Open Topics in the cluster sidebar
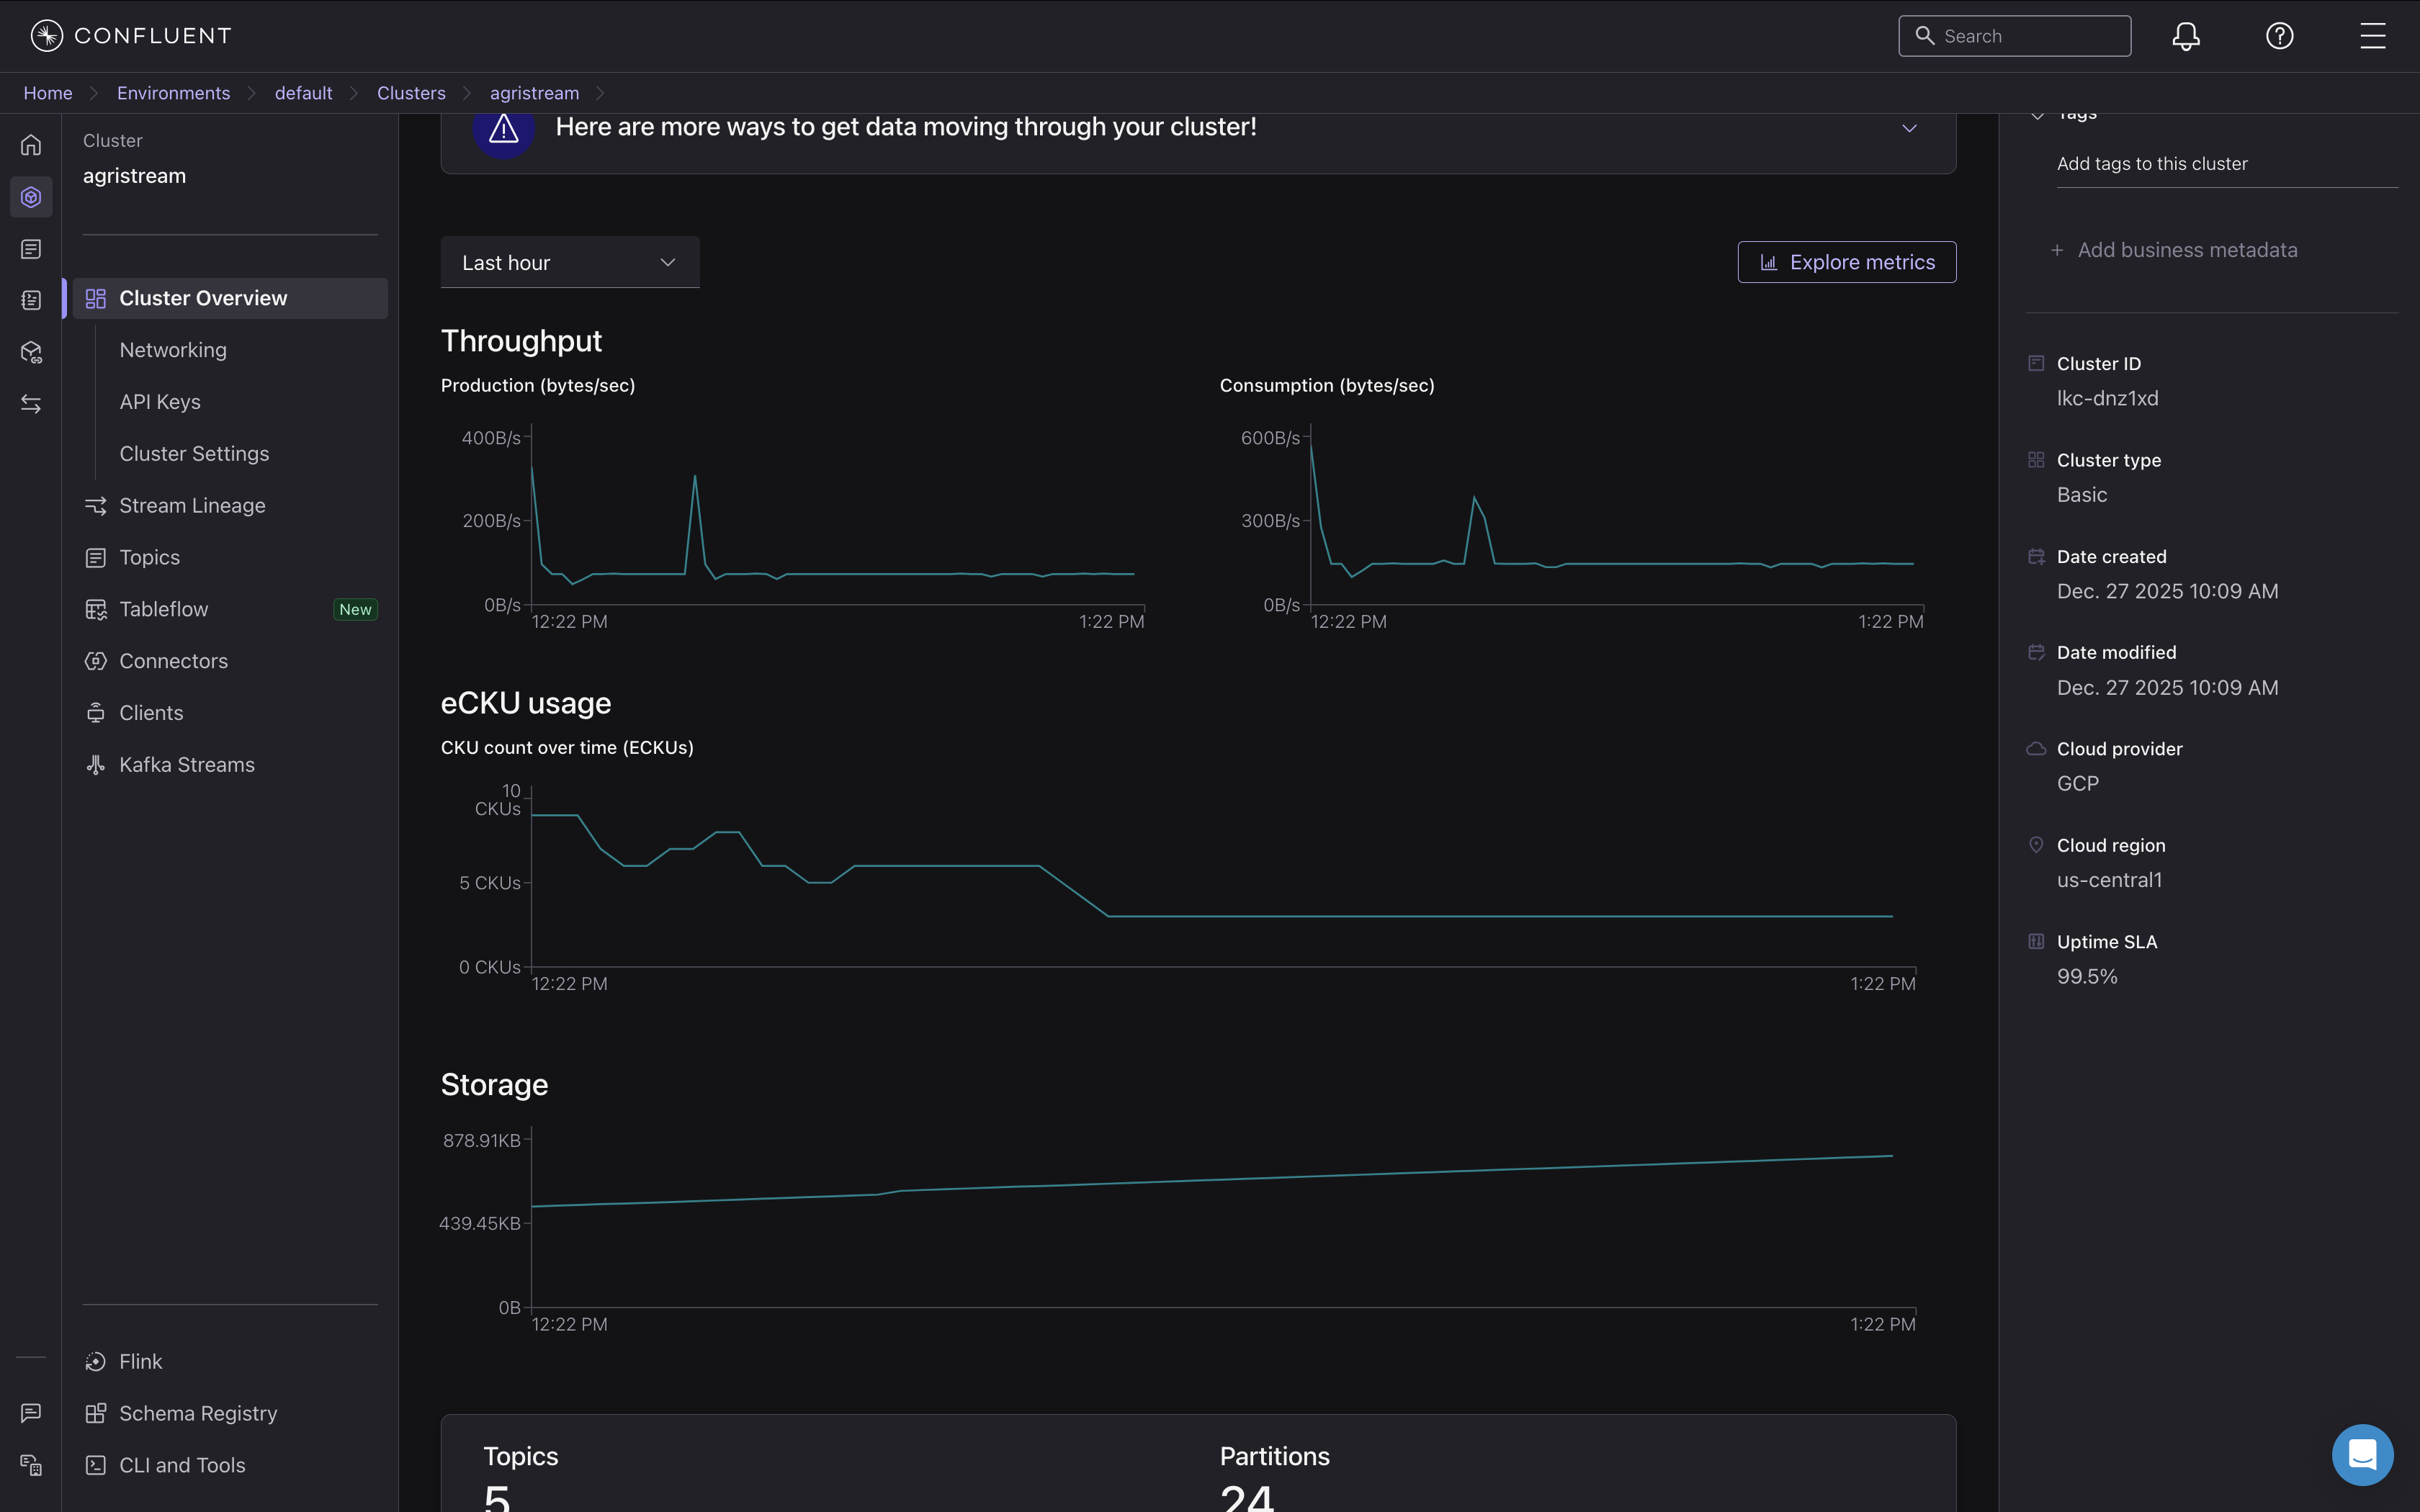 pos(149,558)
